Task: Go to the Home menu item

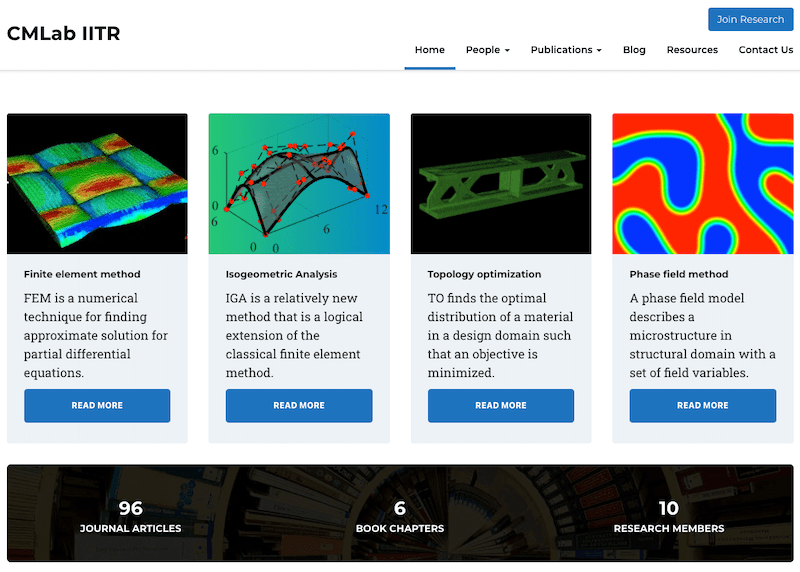Action: pos(429,50)
